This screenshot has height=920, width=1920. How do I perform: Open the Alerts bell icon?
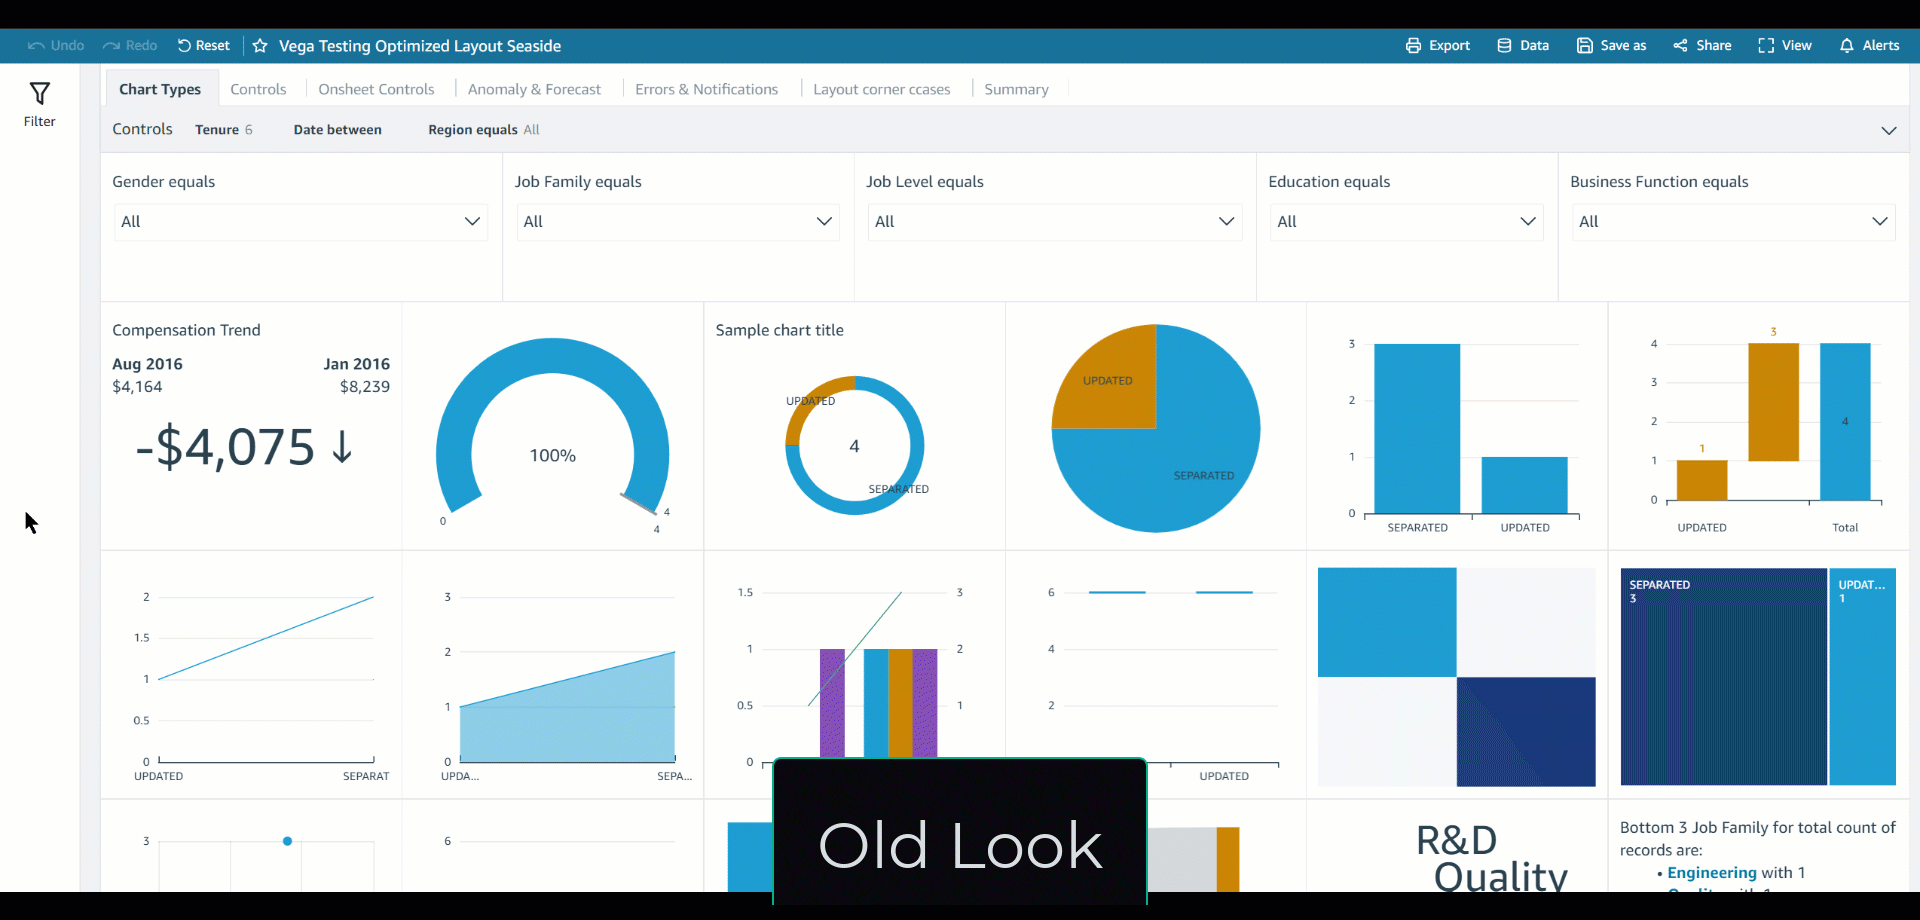(x=1847, y=46)
